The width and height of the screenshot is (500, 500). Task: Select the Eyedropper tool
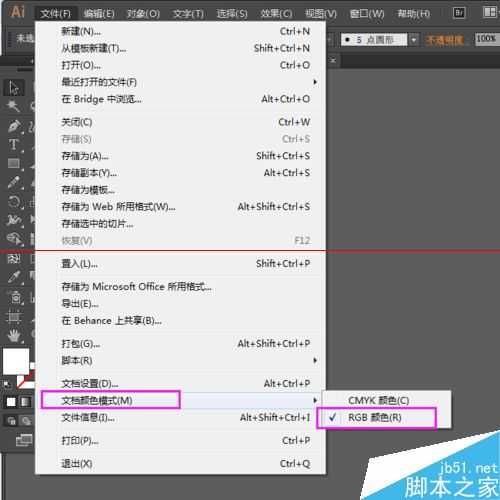click(13, 277)
